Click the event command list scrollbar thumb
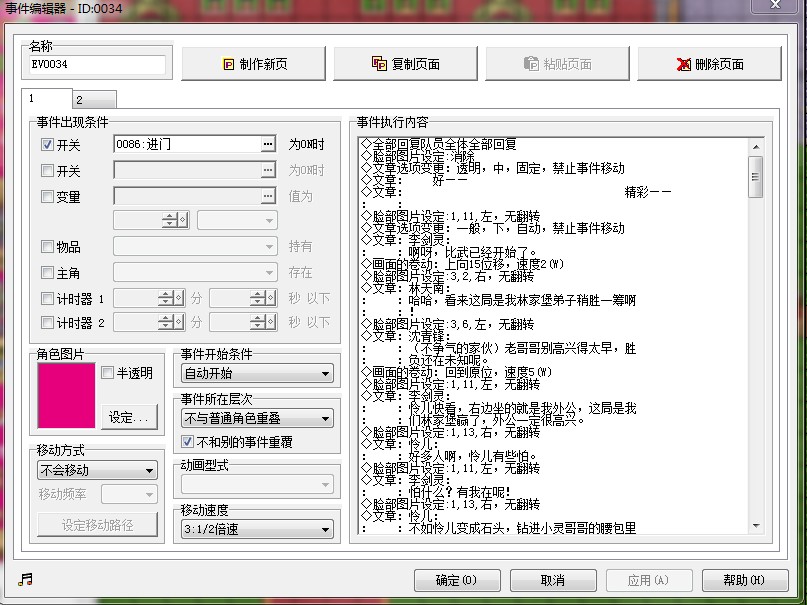 [x=755, y=176]
